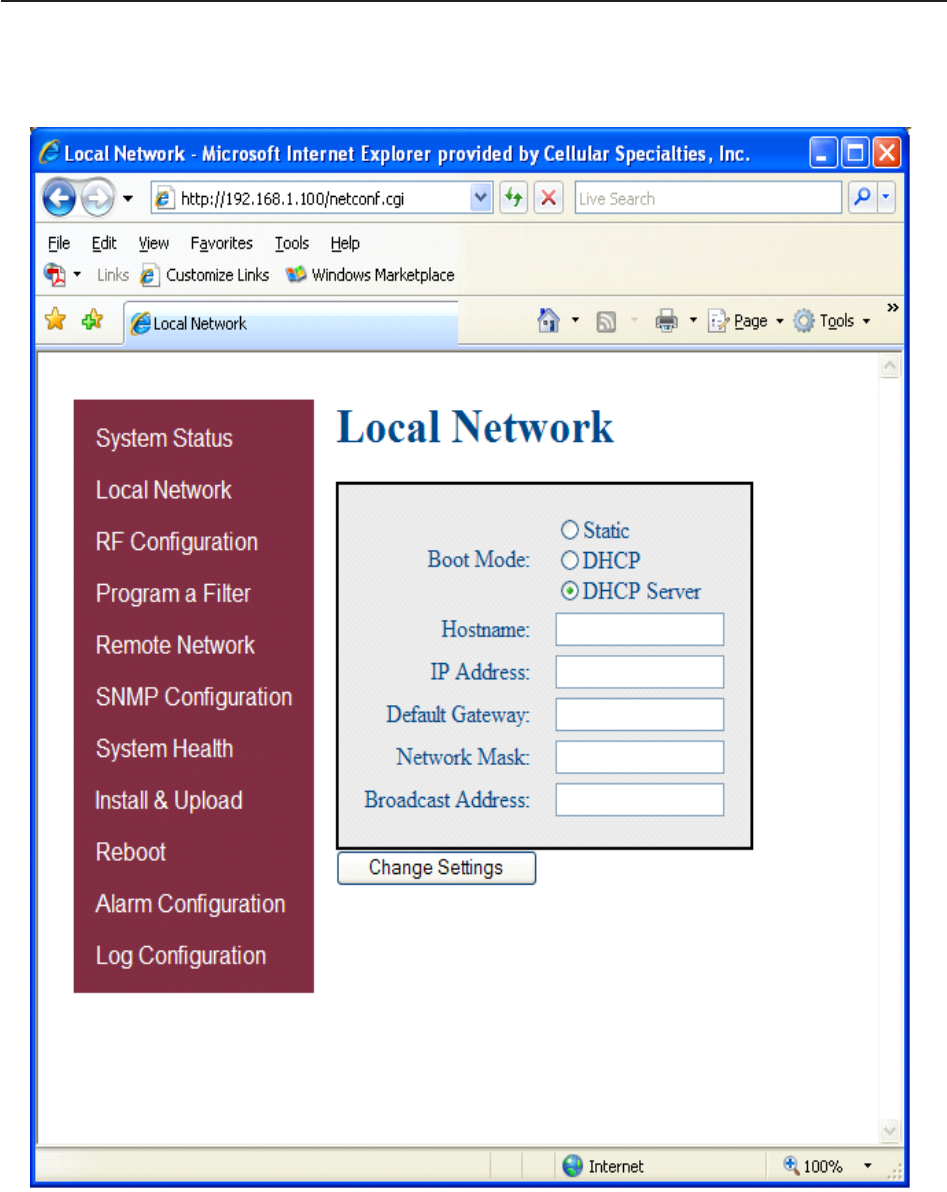Expand the zoom level dropdown arrow
This screenshot has height=1192, width=947.
click(867, 1165)
